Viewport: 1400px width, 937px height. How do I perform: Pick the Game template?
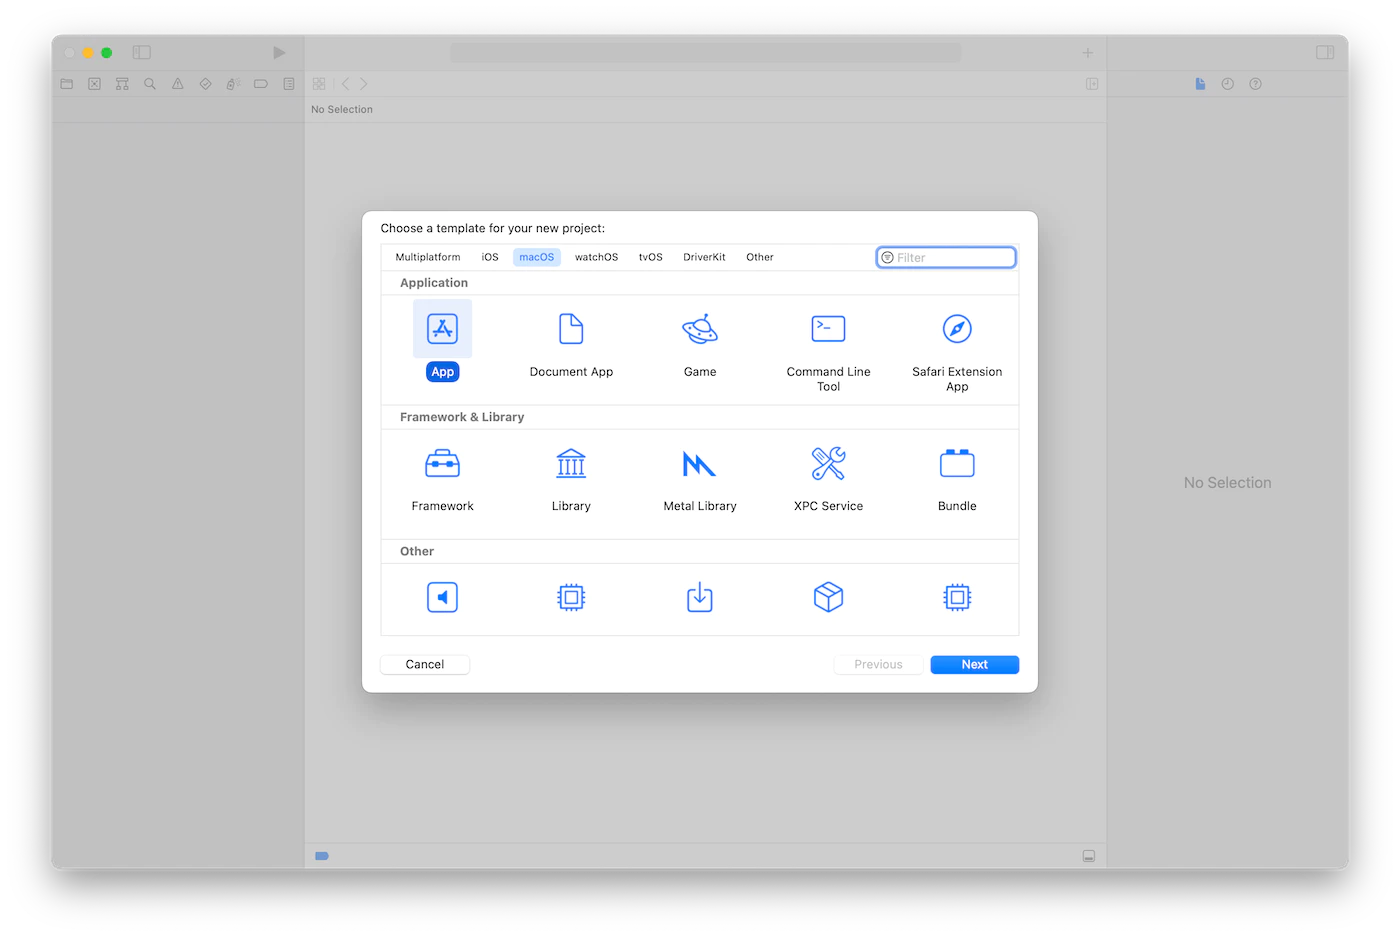coord(700,329)
